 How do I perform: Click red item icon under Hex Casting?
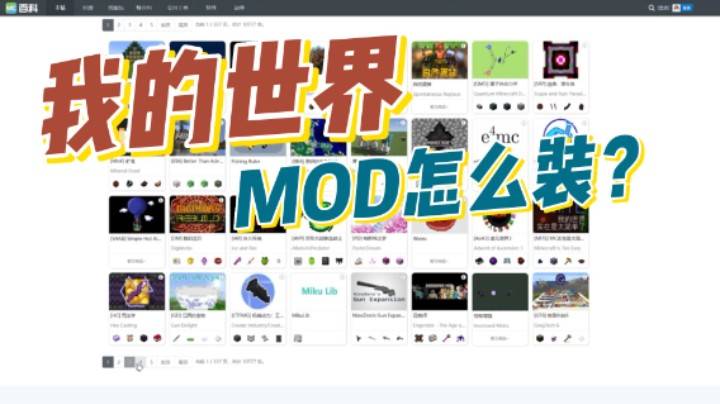[x=158, y=338]
